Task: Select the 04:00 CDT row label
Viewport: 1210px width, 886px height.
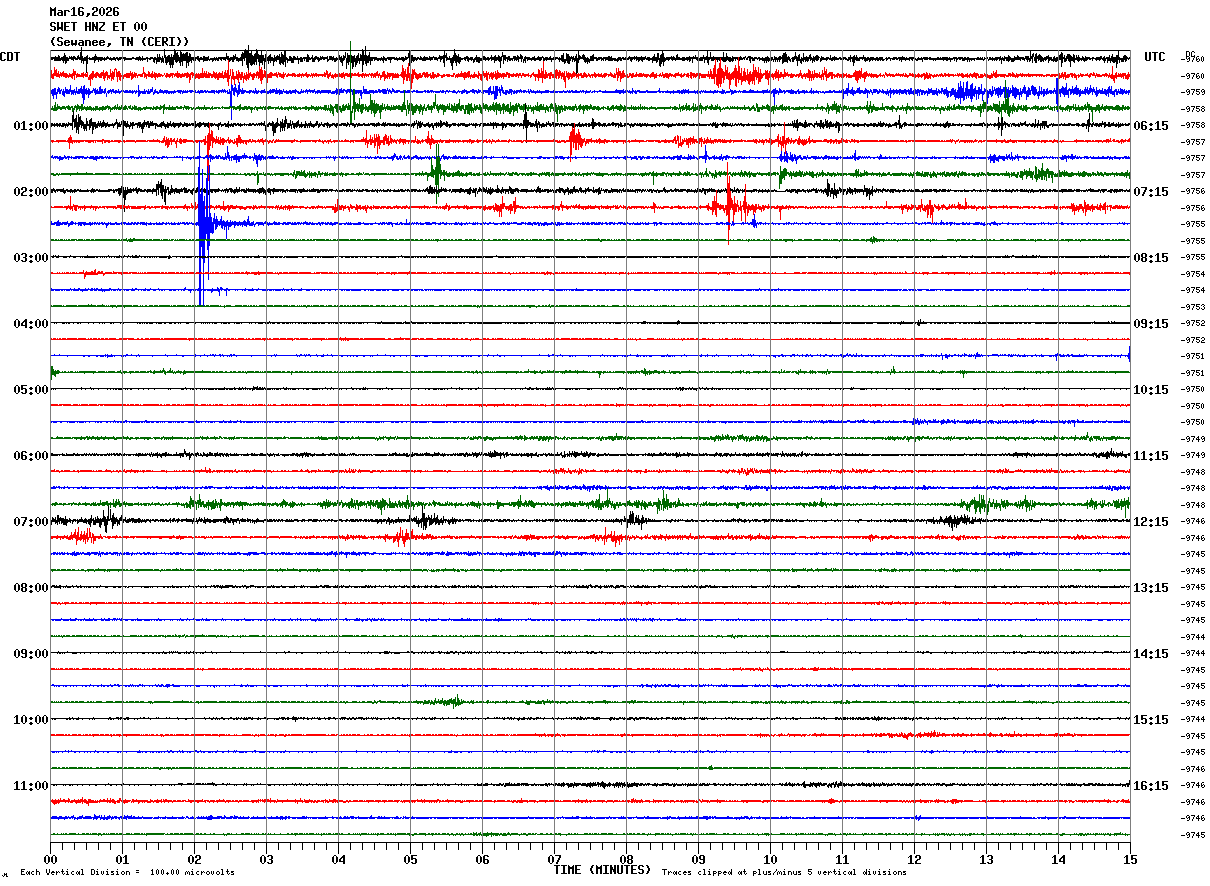Action: coord(31,324)
